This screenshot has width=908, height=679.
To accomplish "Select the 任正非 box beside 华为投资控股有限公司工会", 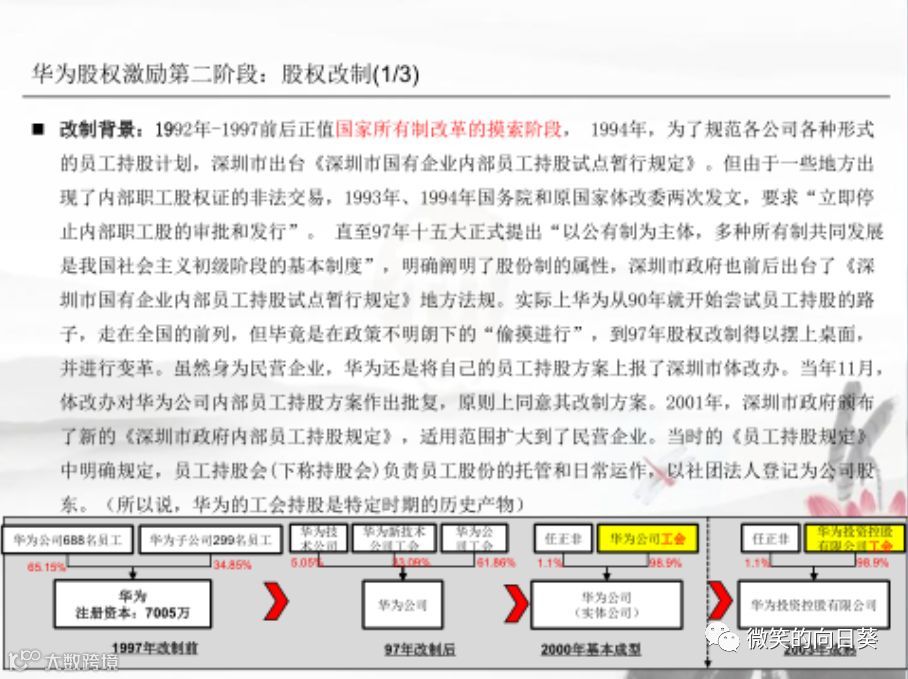I will coord(770,539).
